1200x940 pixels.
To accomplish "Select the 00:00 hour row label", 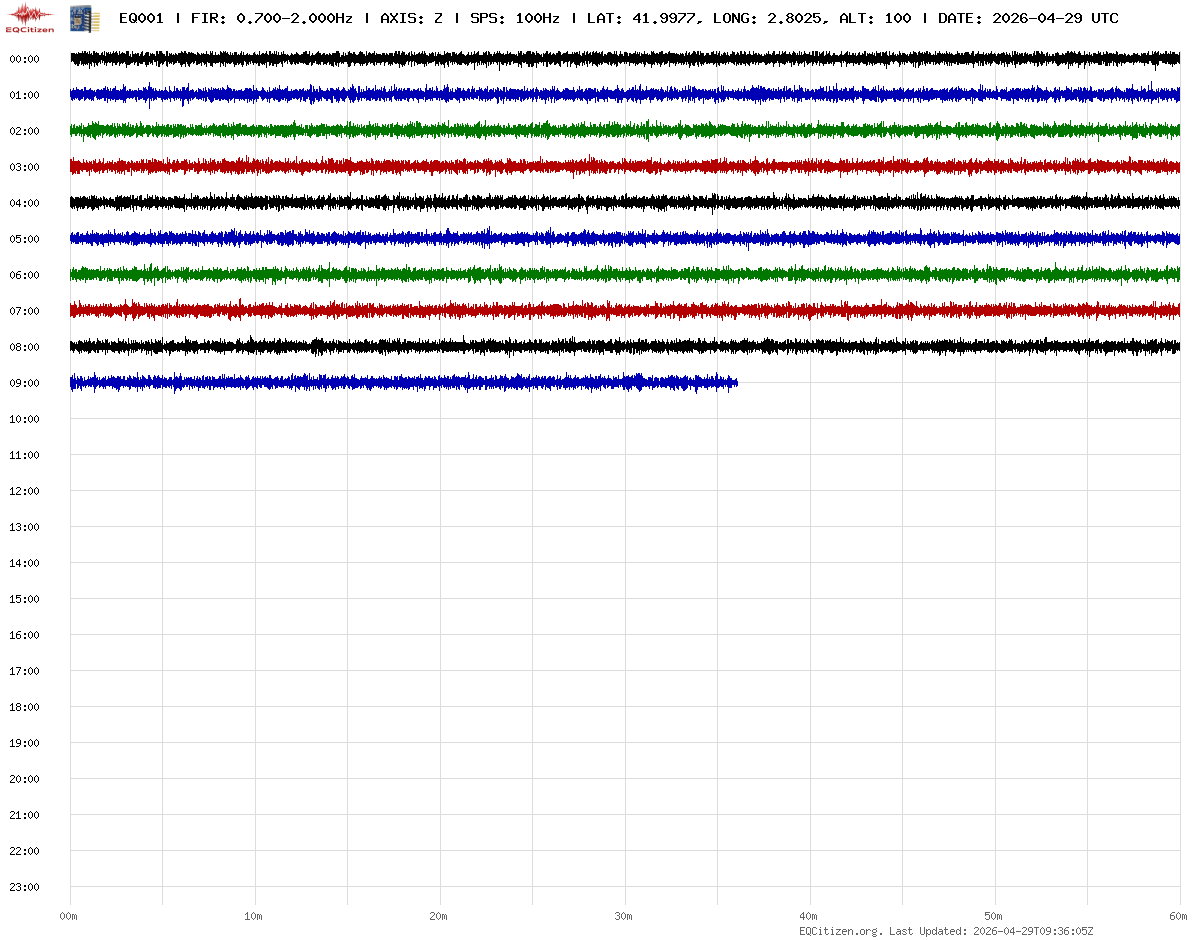I will 24,60.
